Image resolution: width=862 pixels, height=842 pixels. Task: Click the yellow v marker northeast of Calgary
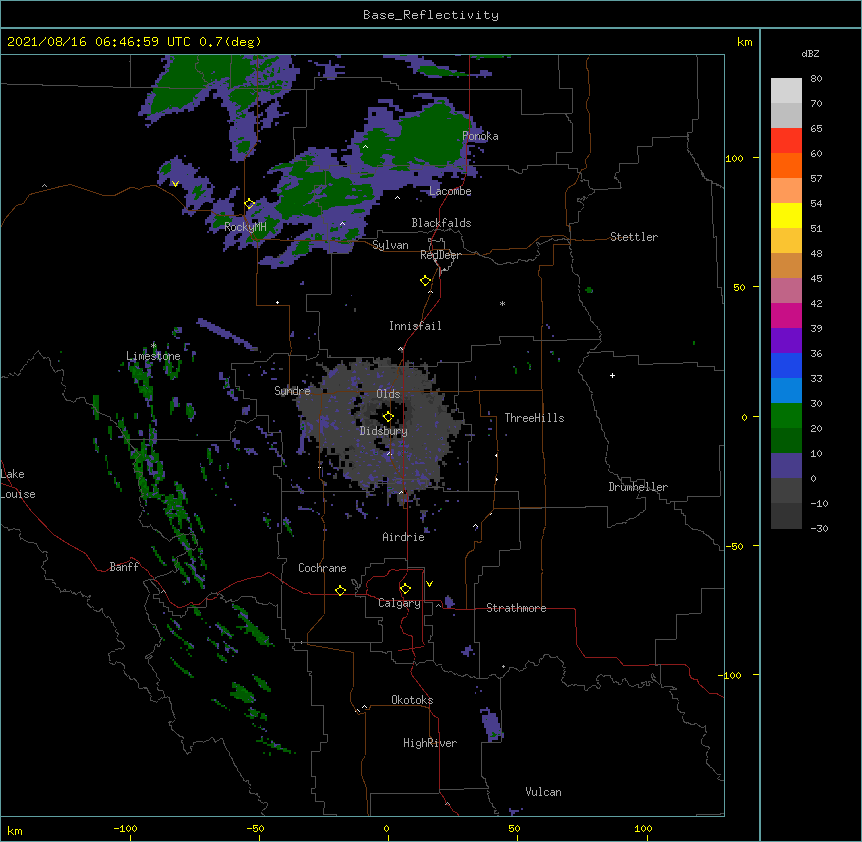(x=429, y=584)
